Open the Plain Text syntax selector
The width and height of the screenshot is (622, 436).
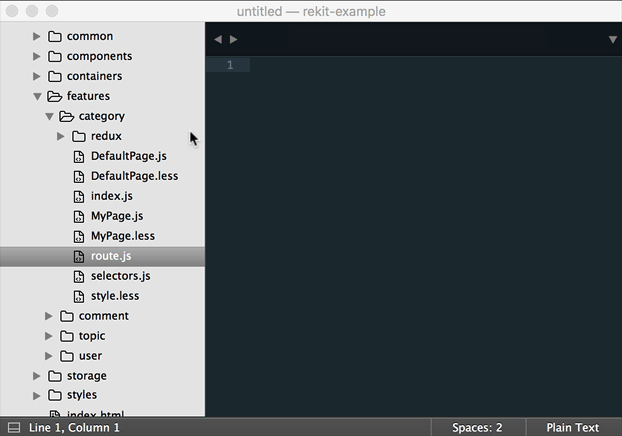point(572,428)
